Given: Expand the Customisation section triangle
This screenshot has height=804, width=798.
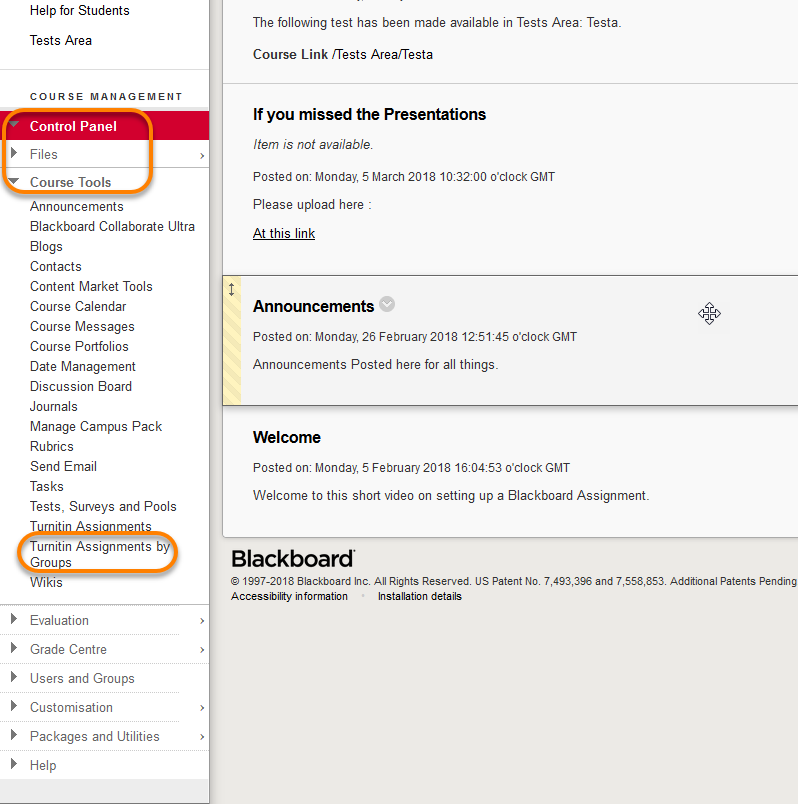Looking at the screenshot, I should click(14, 706).
